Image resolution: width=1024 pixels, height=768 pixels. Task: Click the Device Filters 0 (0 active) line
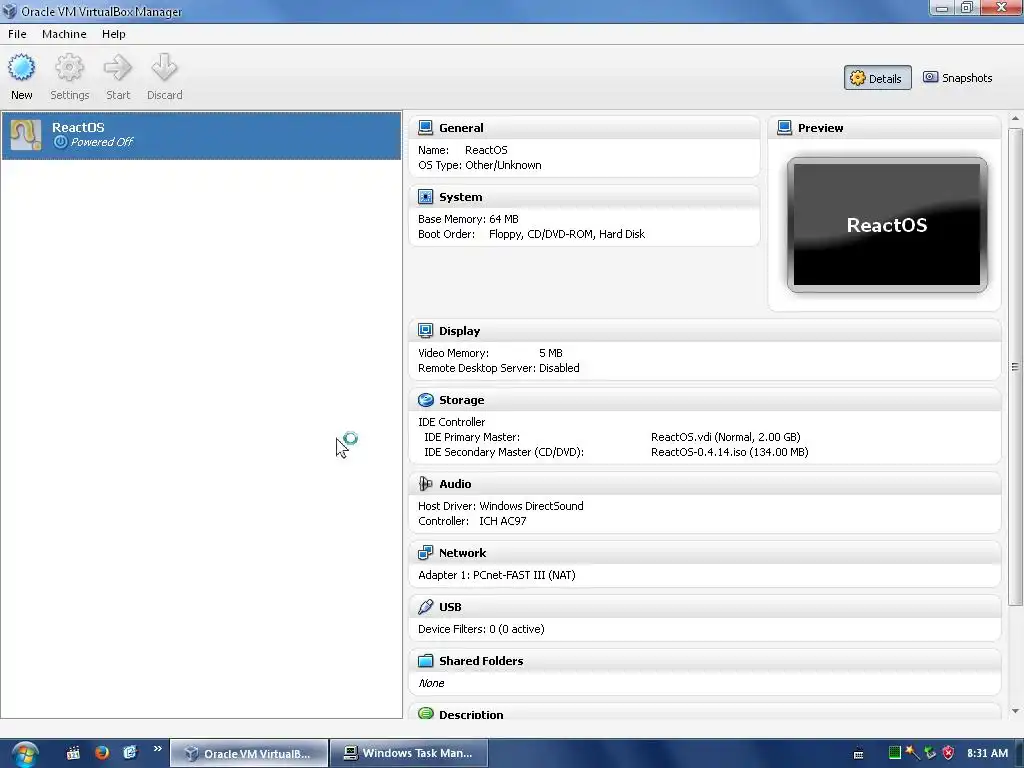point(481,629)
